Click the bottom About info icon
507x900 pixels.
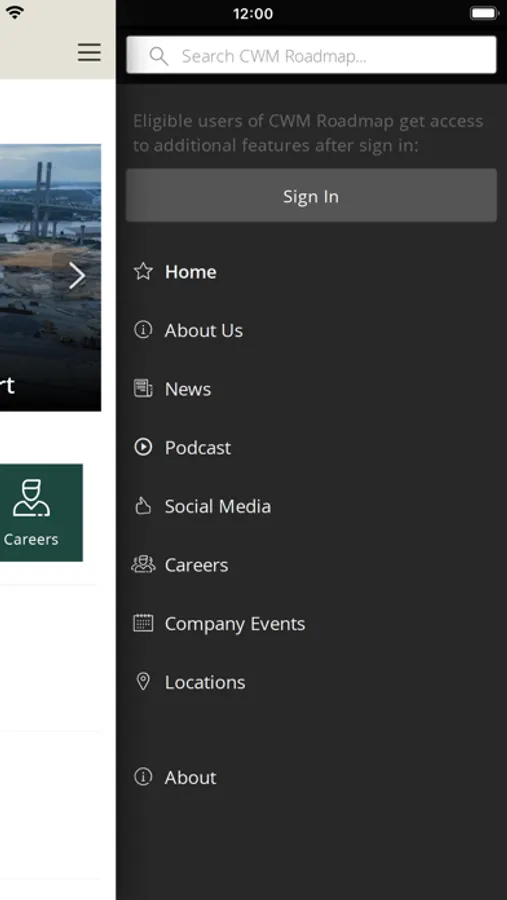click(143, 777)
